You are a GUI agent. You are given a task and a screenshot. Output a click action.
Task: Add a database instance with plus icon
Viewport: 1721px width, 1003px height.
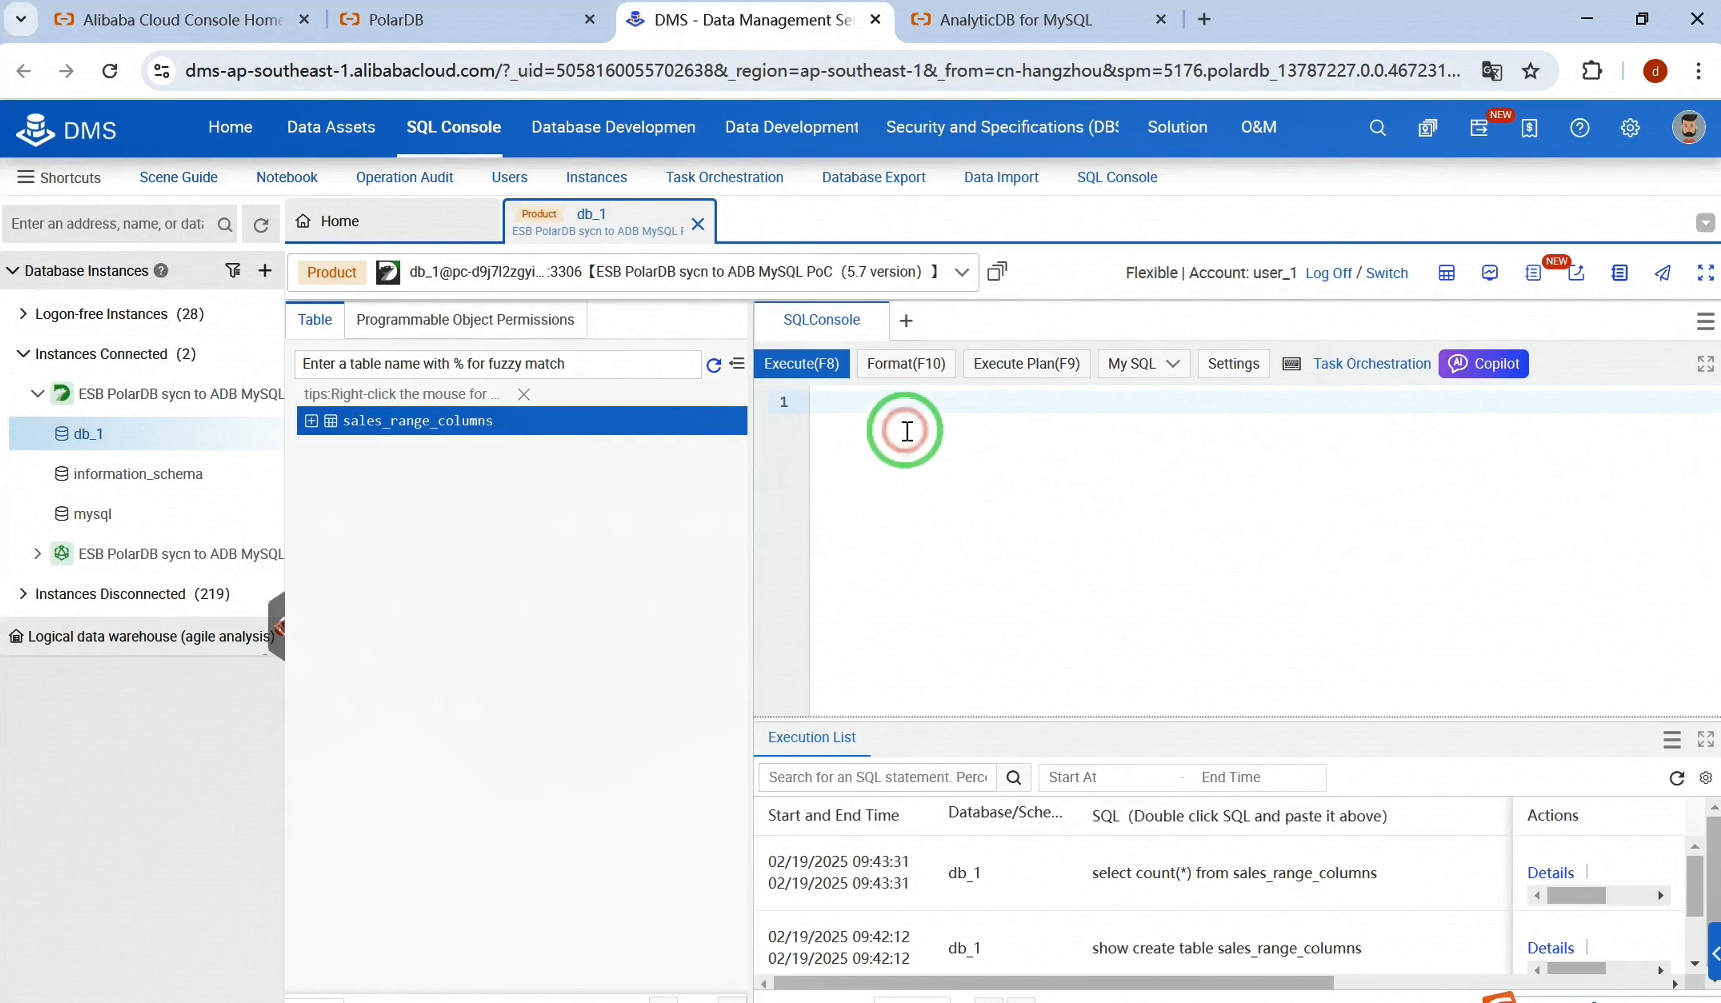click(x=265, y=270)
